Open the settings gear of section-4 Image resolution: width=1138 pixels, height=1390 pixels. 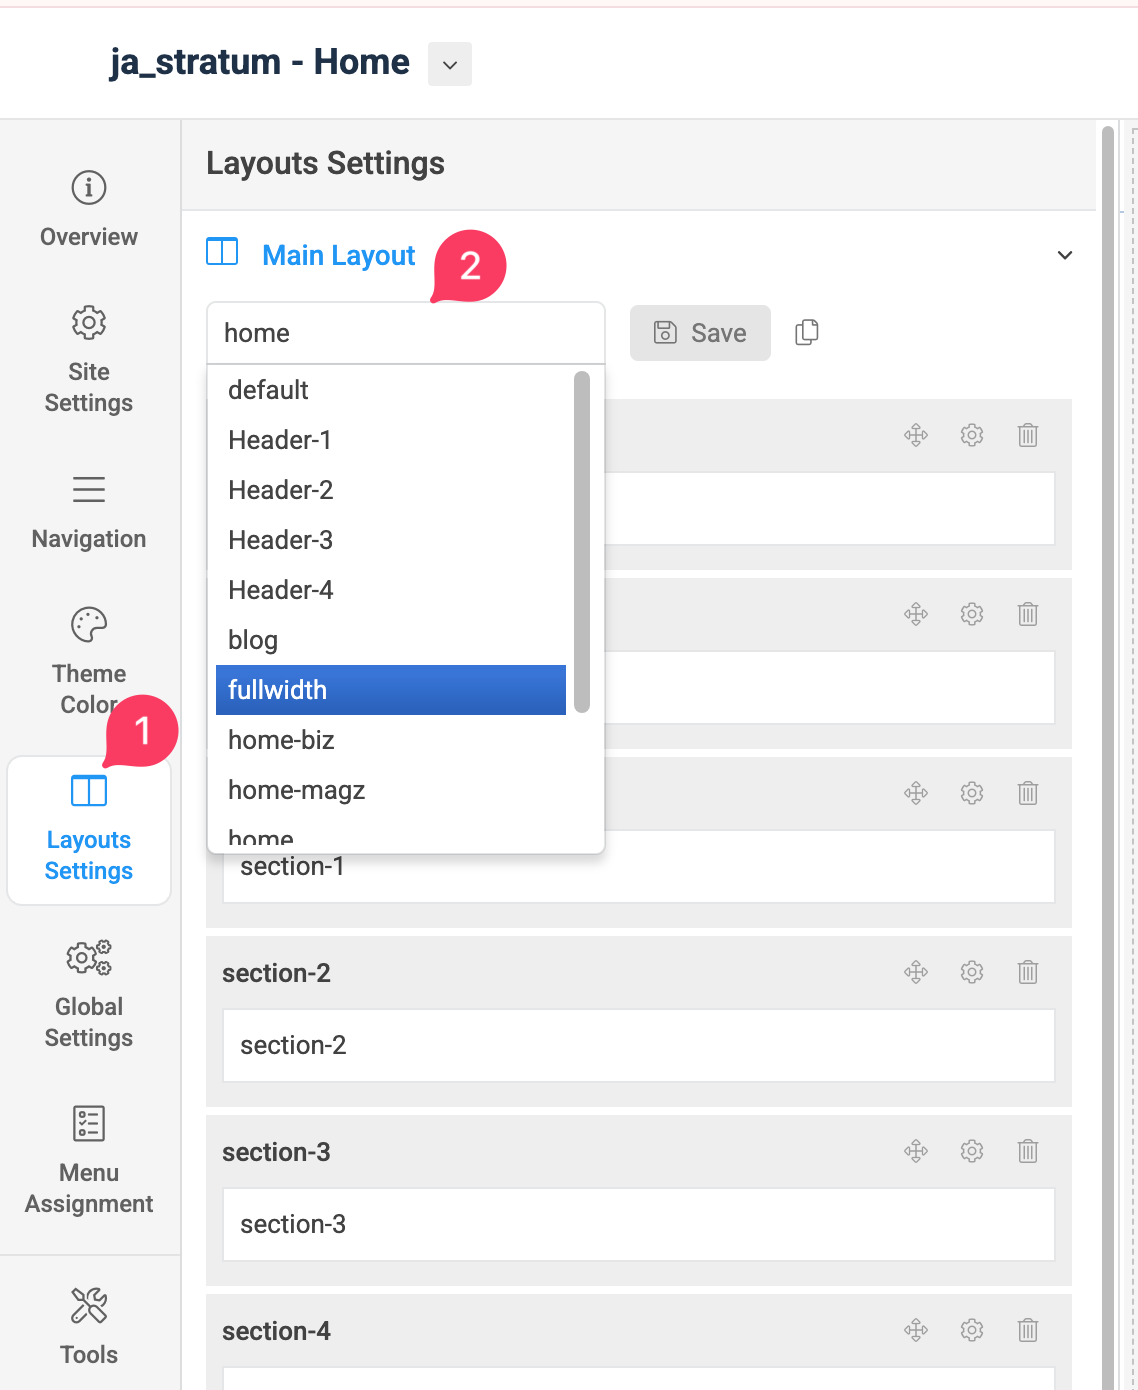click(x=972, y=1330)
